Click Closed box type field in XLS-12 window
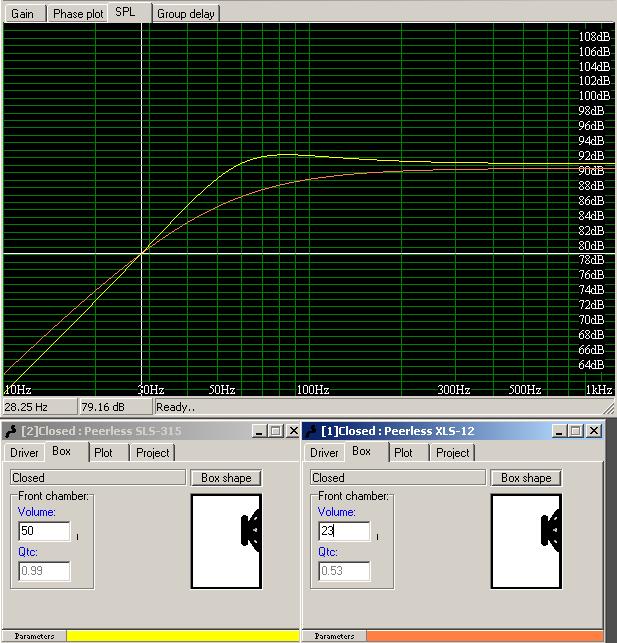Screen dimensions: 617x643 pos(398,478)
